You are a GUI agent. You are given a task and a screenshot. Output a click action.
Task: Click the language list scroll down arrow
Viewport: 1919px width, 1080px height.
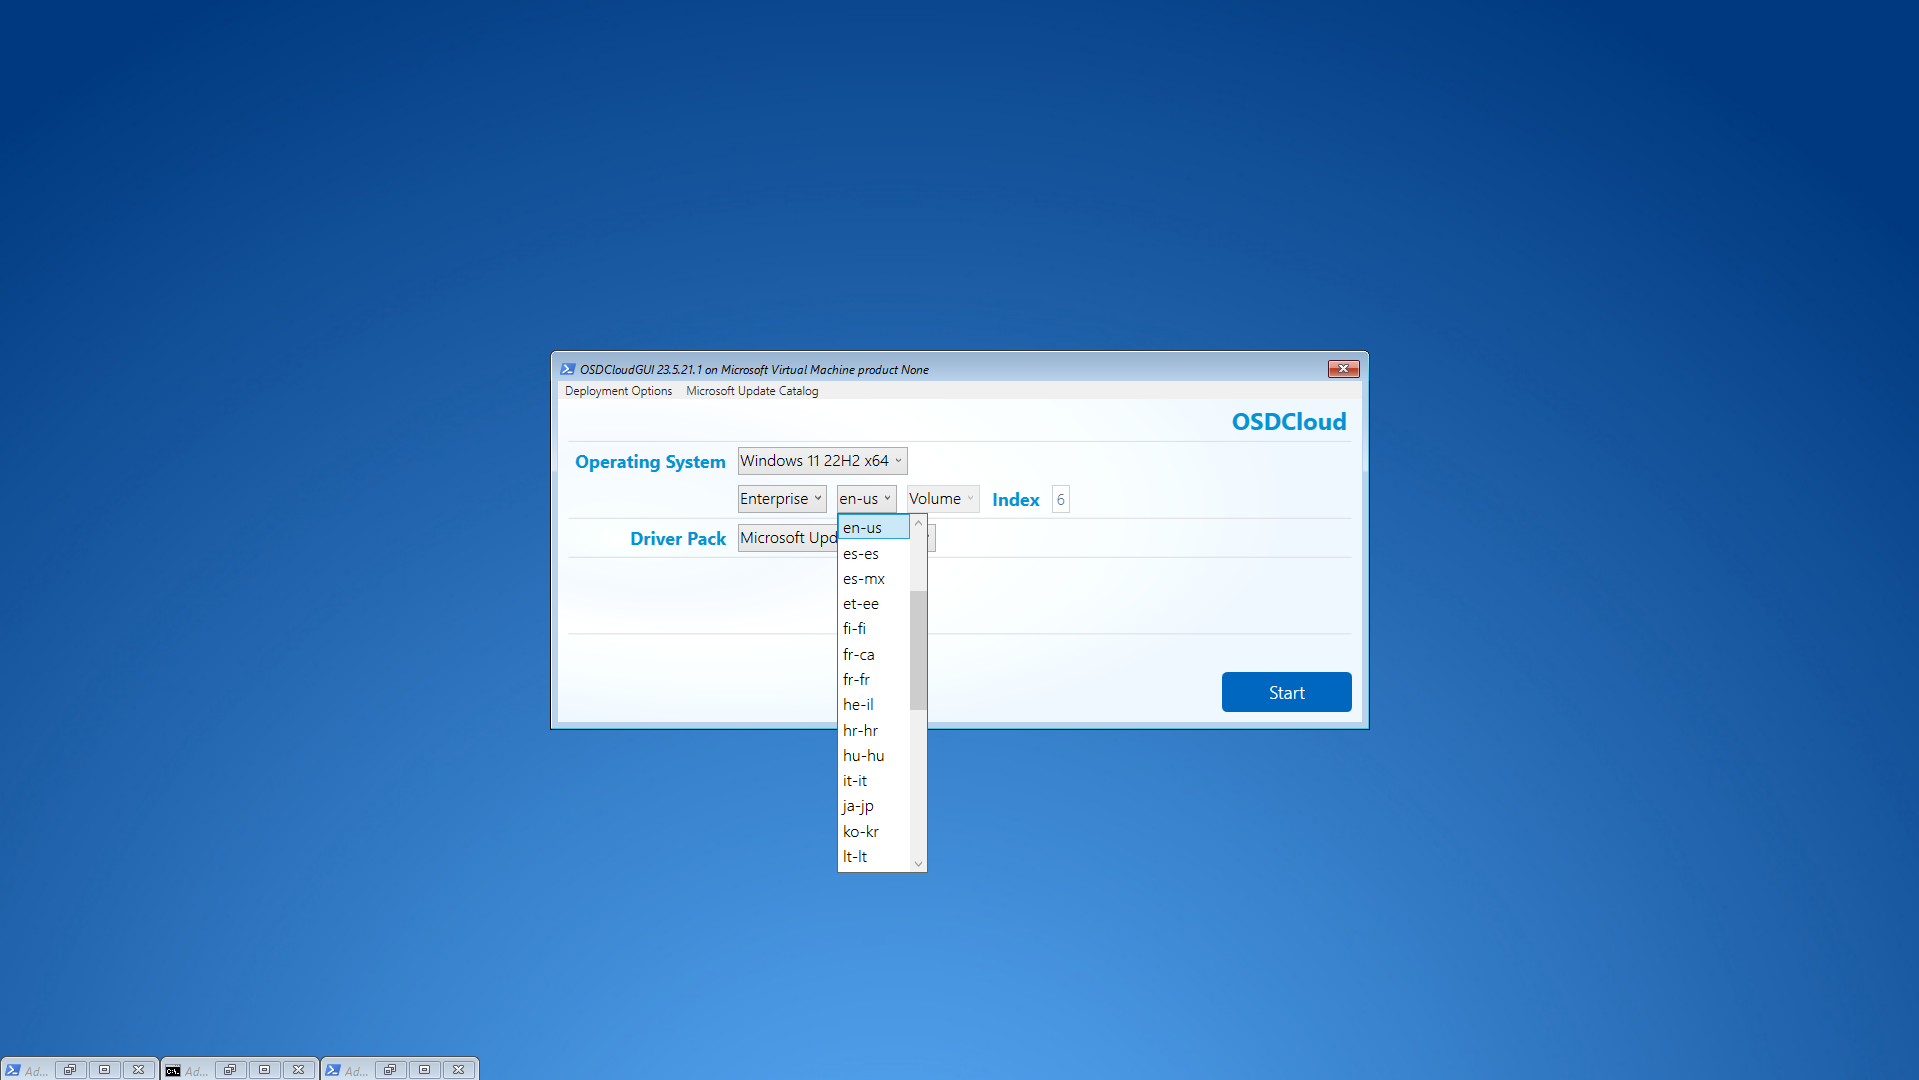tap(918, 864)
